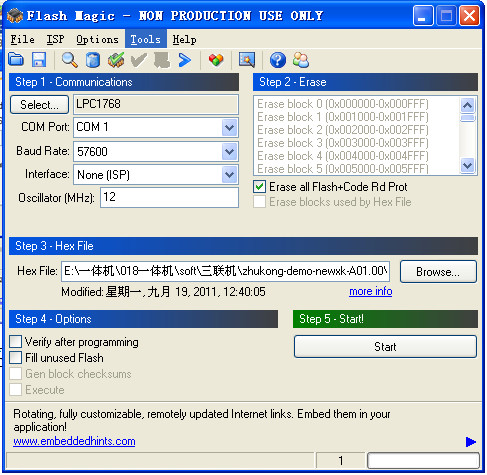
Task: Expand the Baud Rate dropdown
Action: (229, 152)
